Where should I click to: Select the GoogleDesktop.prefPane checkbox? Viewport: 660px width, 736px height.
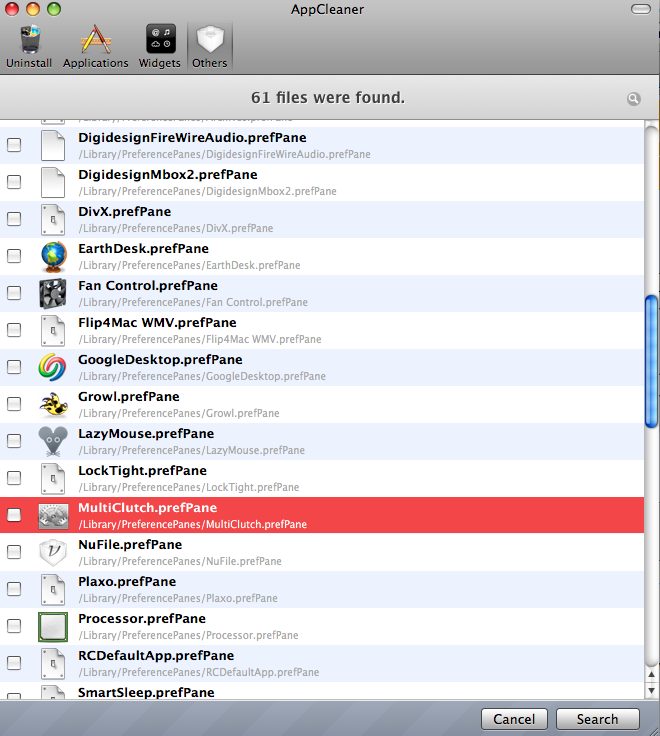coord(14,367)
